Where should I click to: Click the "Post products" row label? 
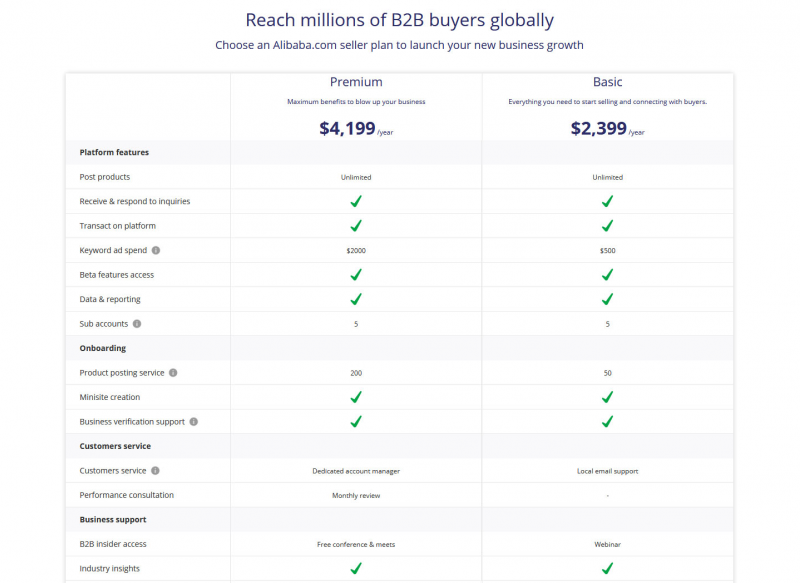(x=105, y=177)
